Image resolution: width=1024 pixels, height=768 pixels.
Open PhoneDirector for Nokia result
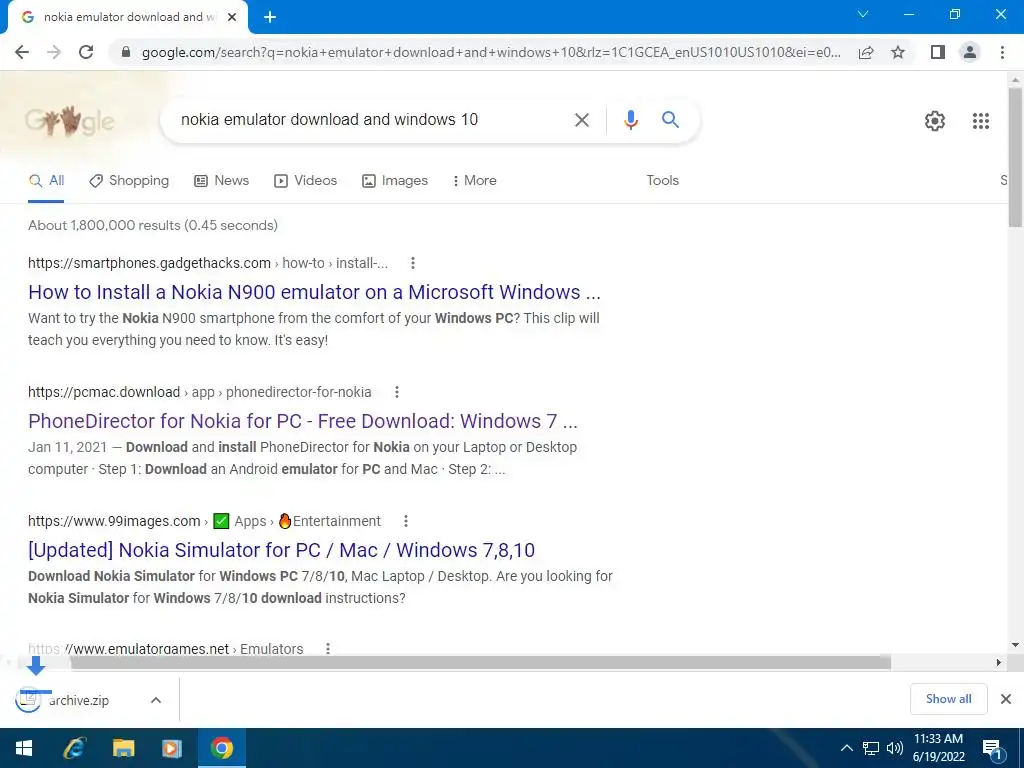click(x=303, y=421)
